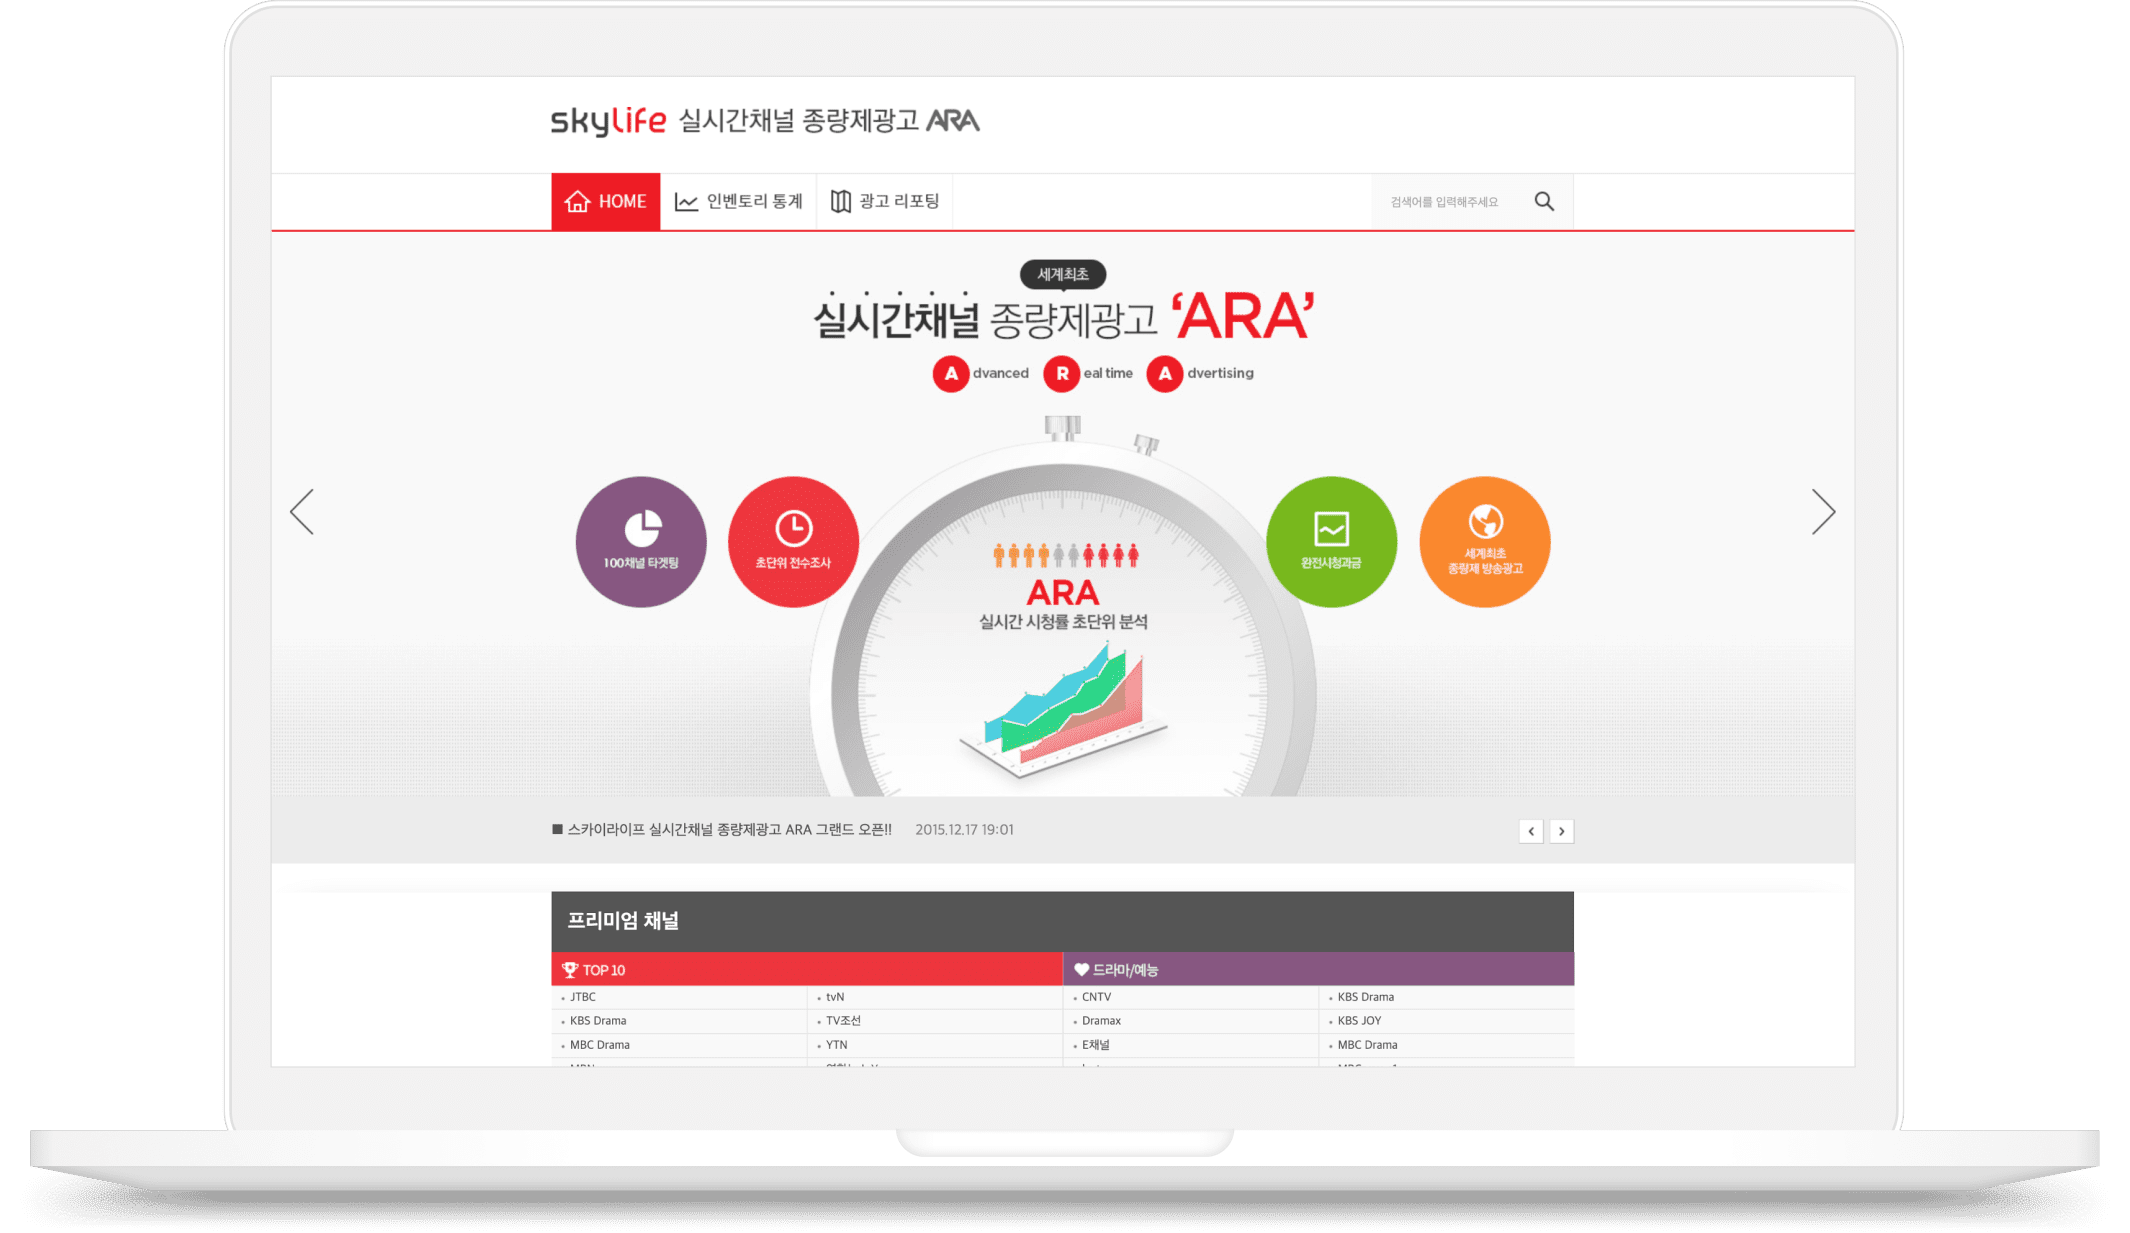
Task: Click the red A icon for Advanced
Action: (951, 374)
